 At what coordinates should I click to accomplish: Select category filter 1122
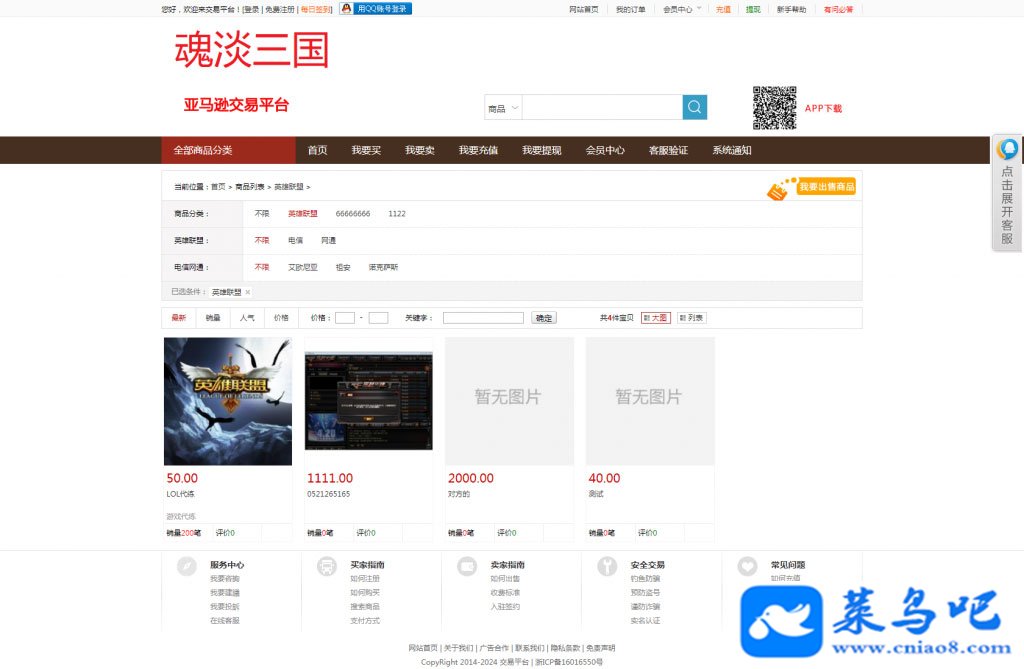(x=396, y=214)
